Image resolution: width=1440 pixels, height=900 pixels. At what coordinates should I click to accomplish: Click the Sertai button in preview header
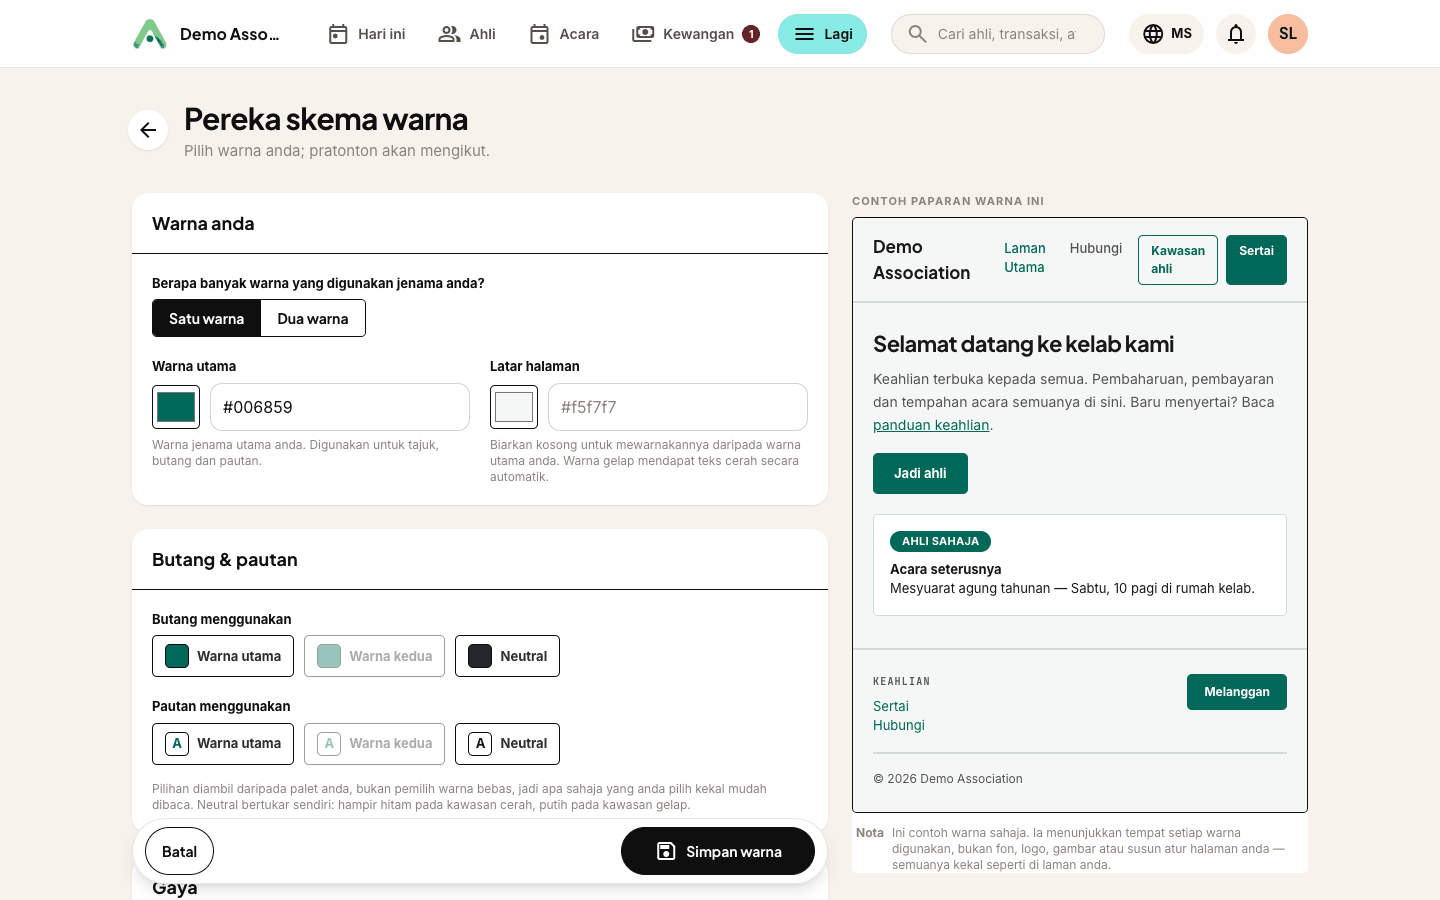pos(1256,260)
